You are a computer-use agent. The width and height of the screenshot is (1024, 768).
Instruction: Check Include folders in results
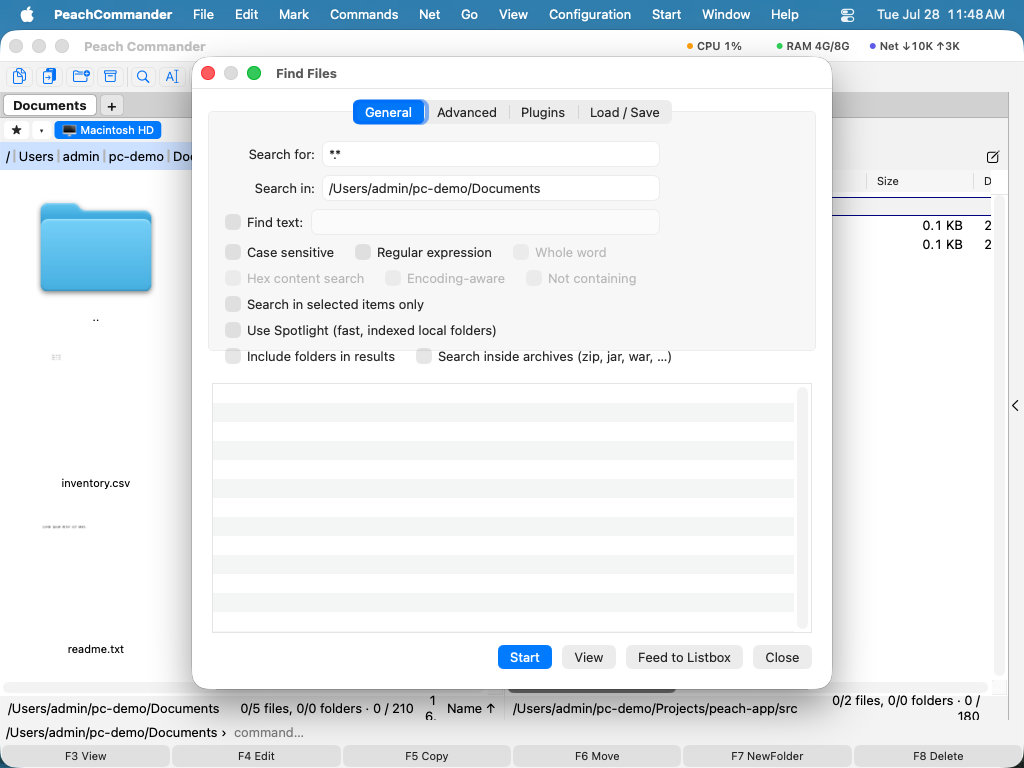point(233,357)
